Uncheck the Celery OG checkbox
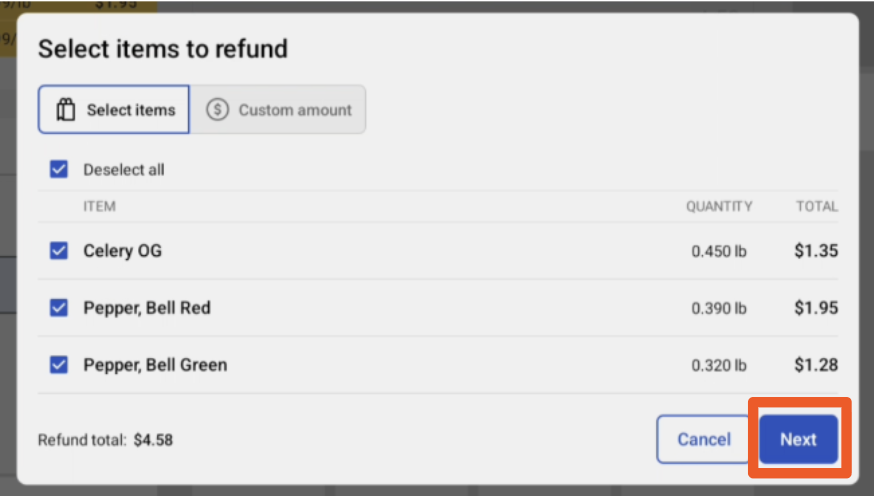 click(x=59, y=250)
